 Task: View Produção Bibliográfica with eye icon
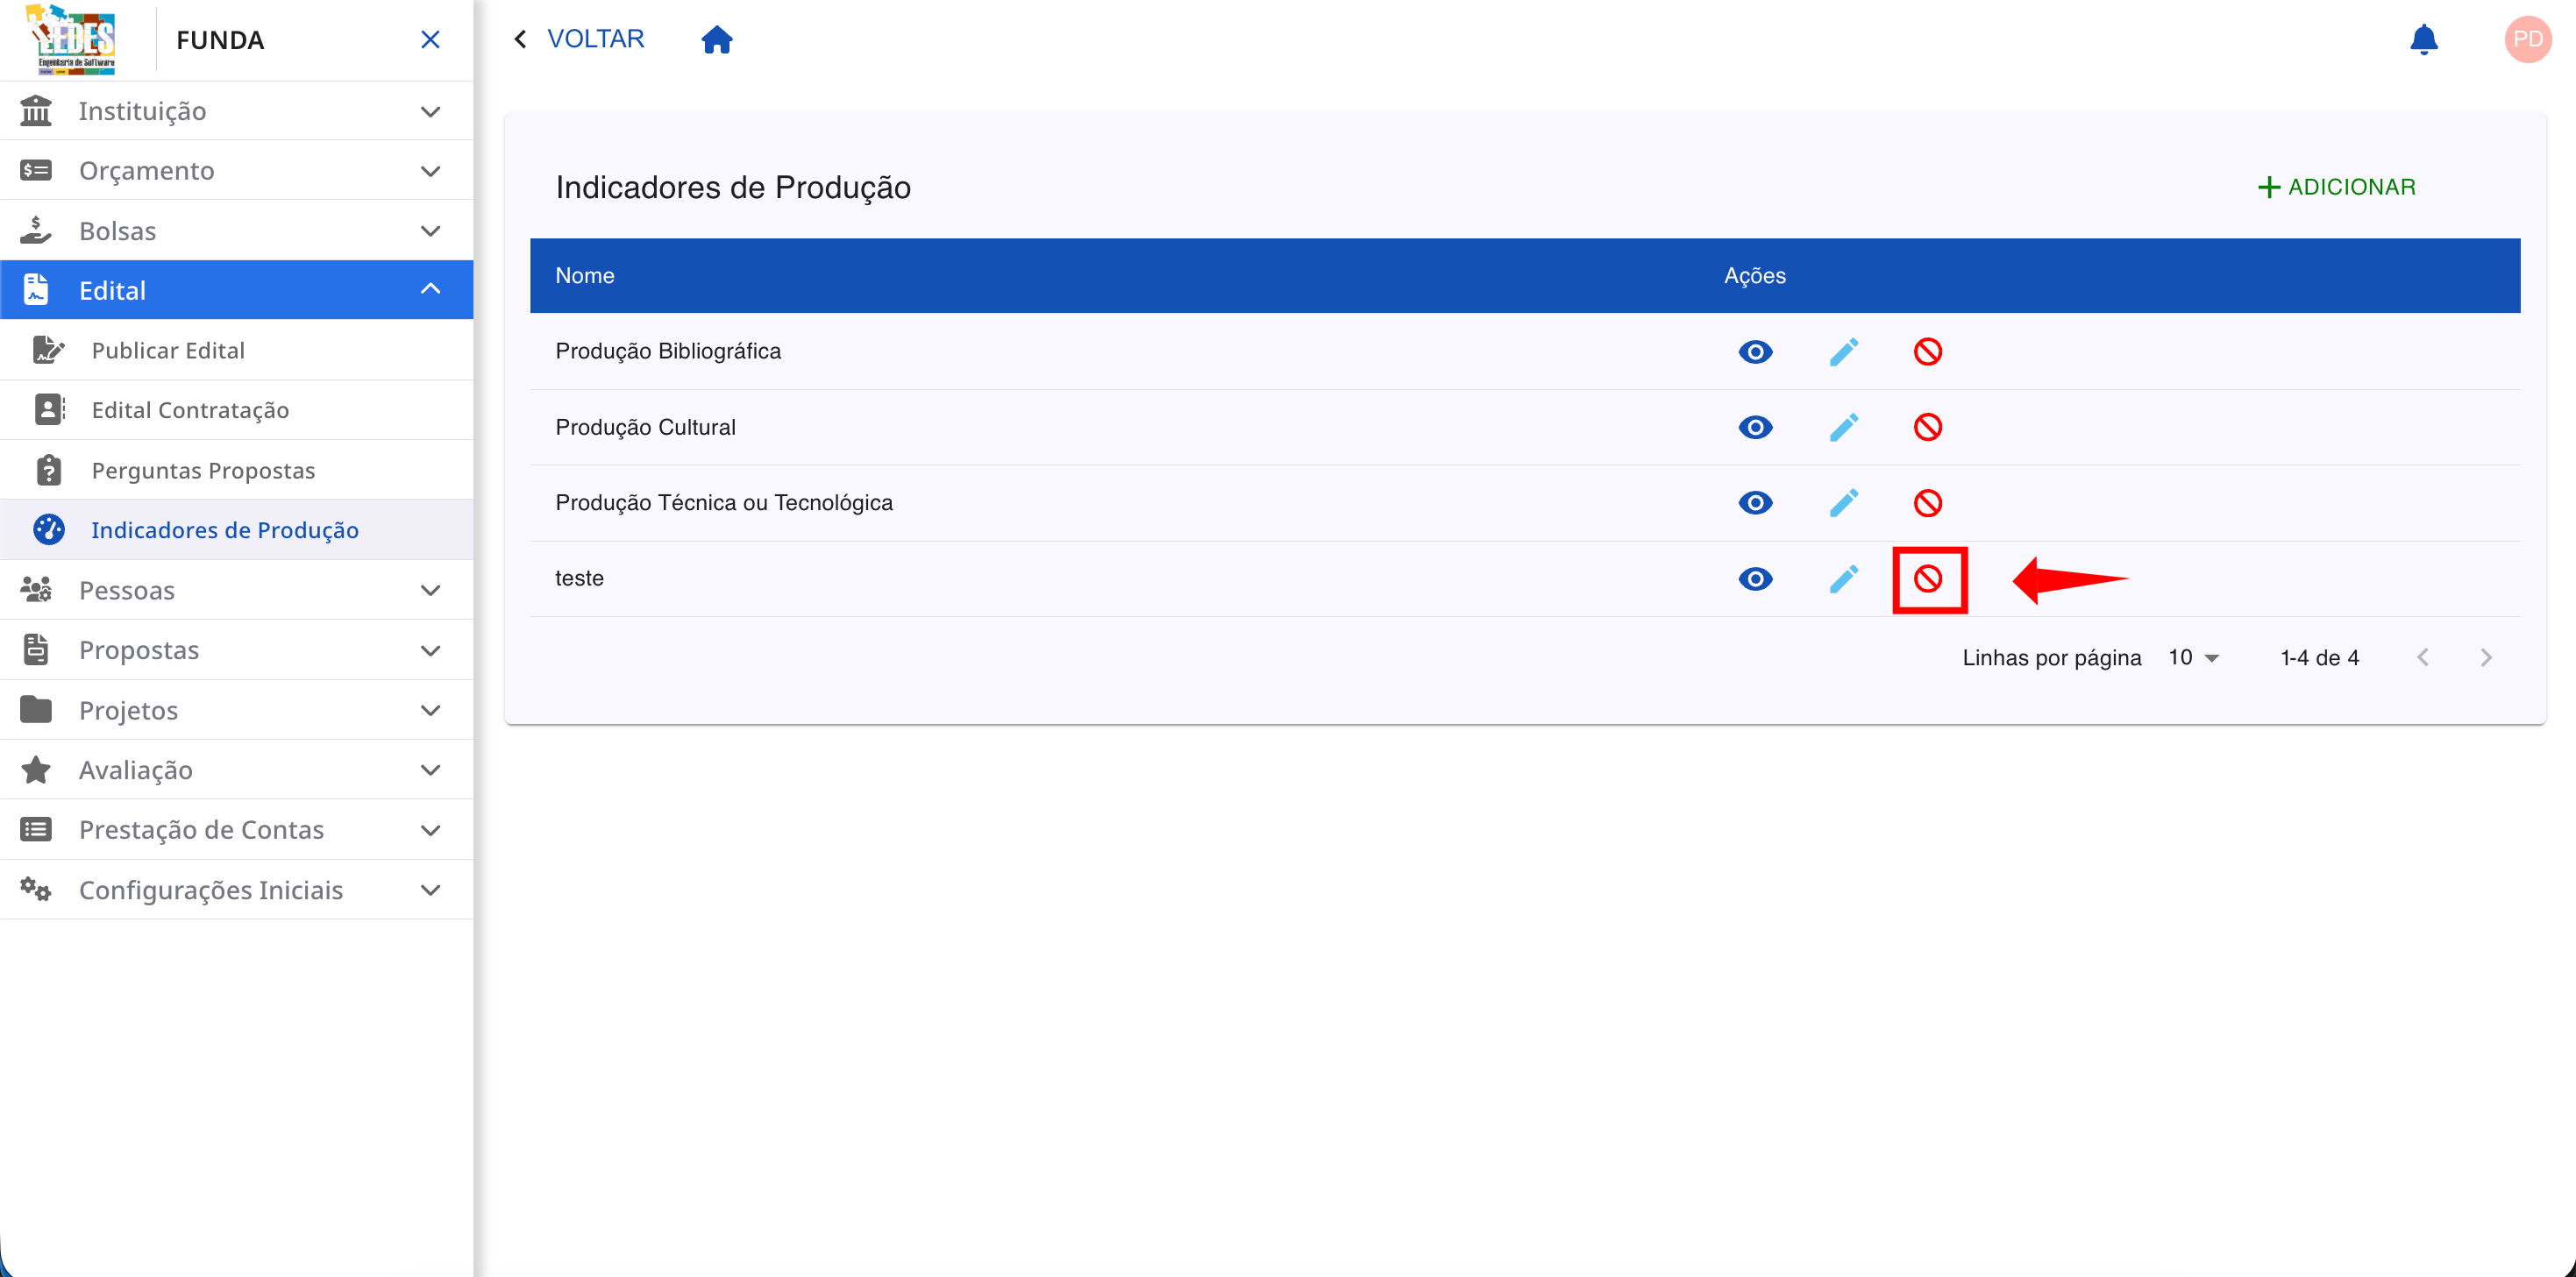pos(1755,352)
